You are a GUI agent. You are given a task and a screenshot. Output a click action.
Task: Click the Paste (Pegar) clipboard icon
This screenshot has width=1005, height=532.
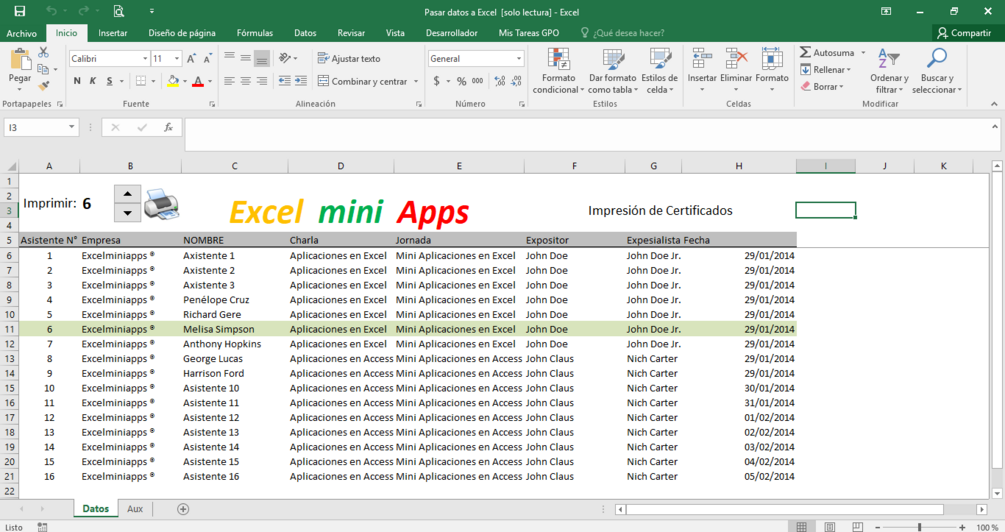[x=20, y=60]
